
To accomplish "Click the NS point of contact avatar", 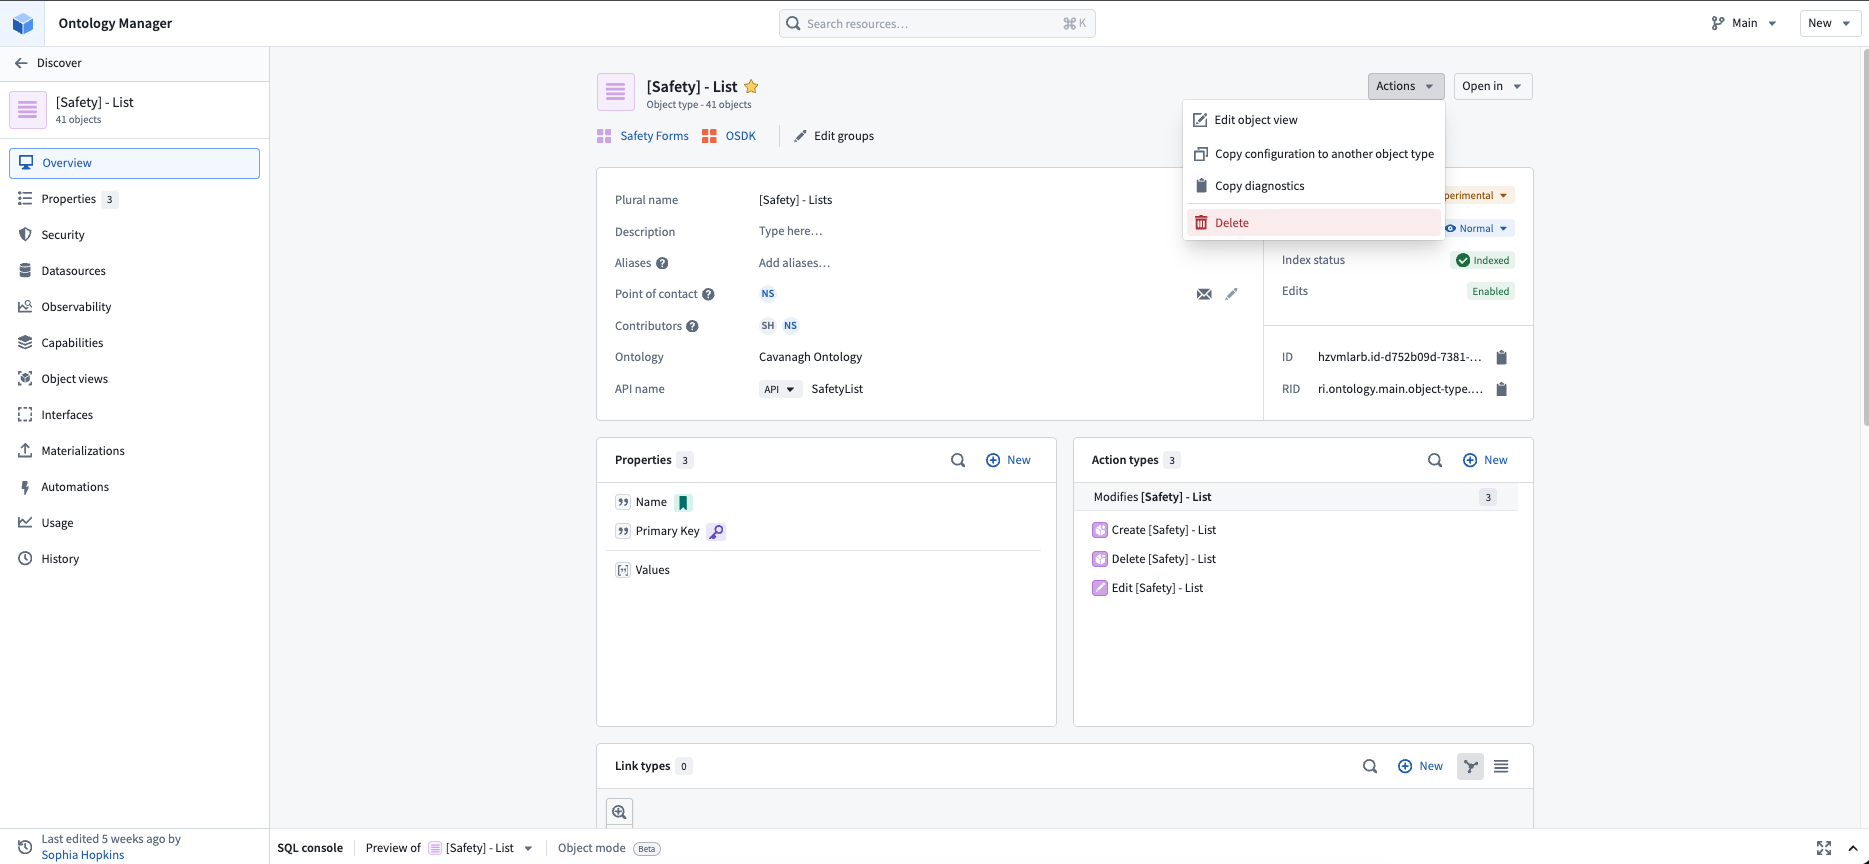I will click(768, 294).
